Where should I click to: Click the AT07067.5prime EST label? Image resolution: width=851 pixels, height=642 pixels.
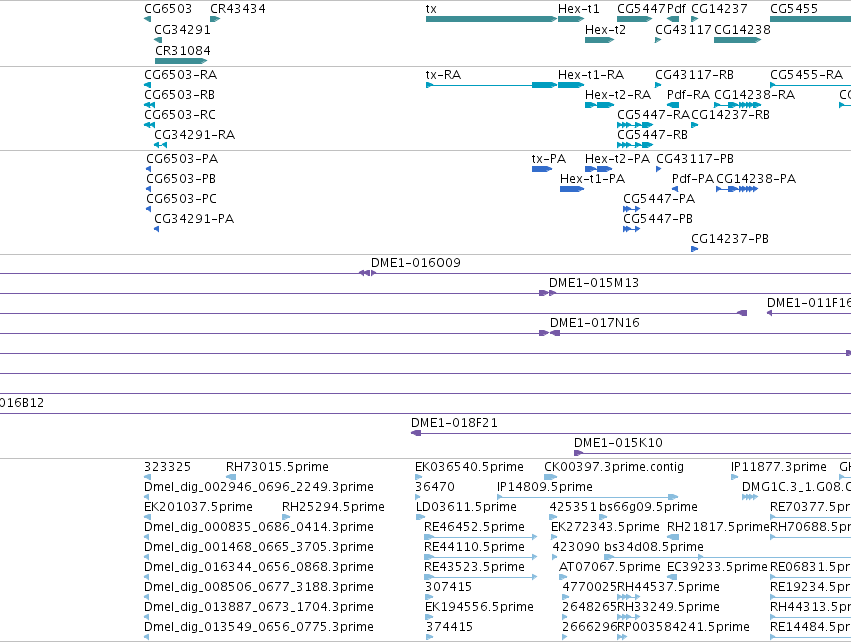coord(609,567)
